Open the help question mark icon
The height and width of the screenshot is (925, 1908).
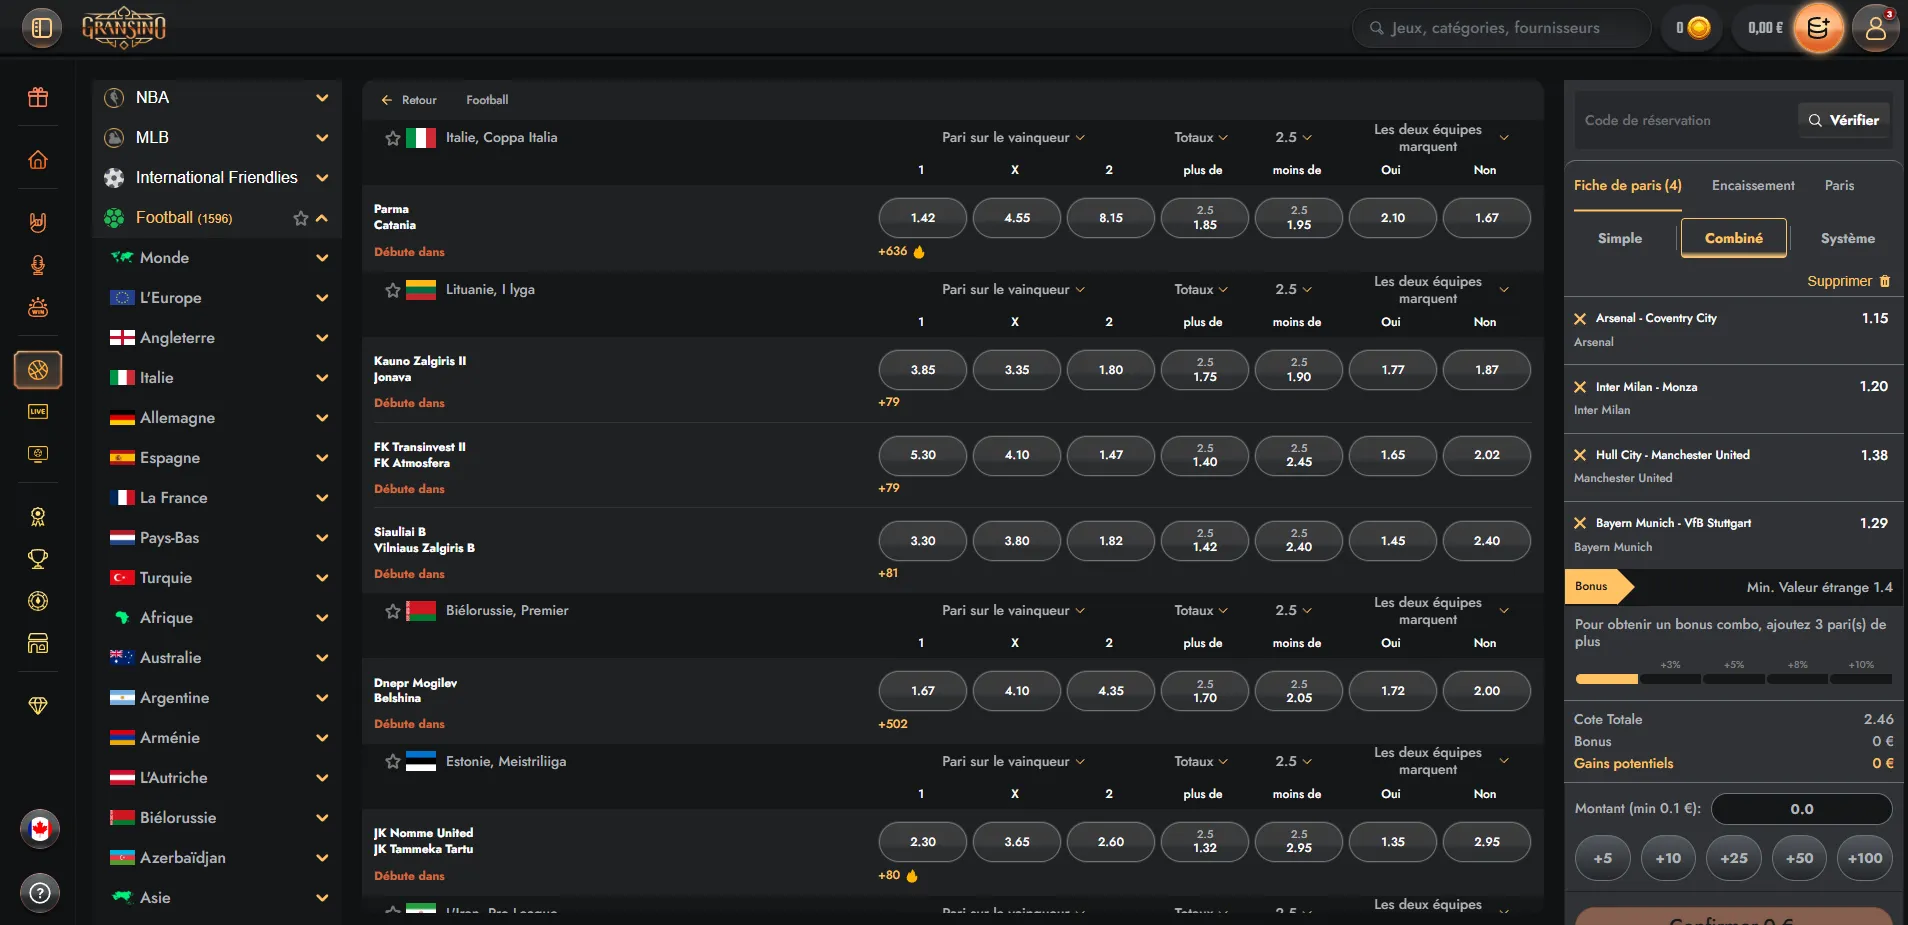[x=40, y=893]
